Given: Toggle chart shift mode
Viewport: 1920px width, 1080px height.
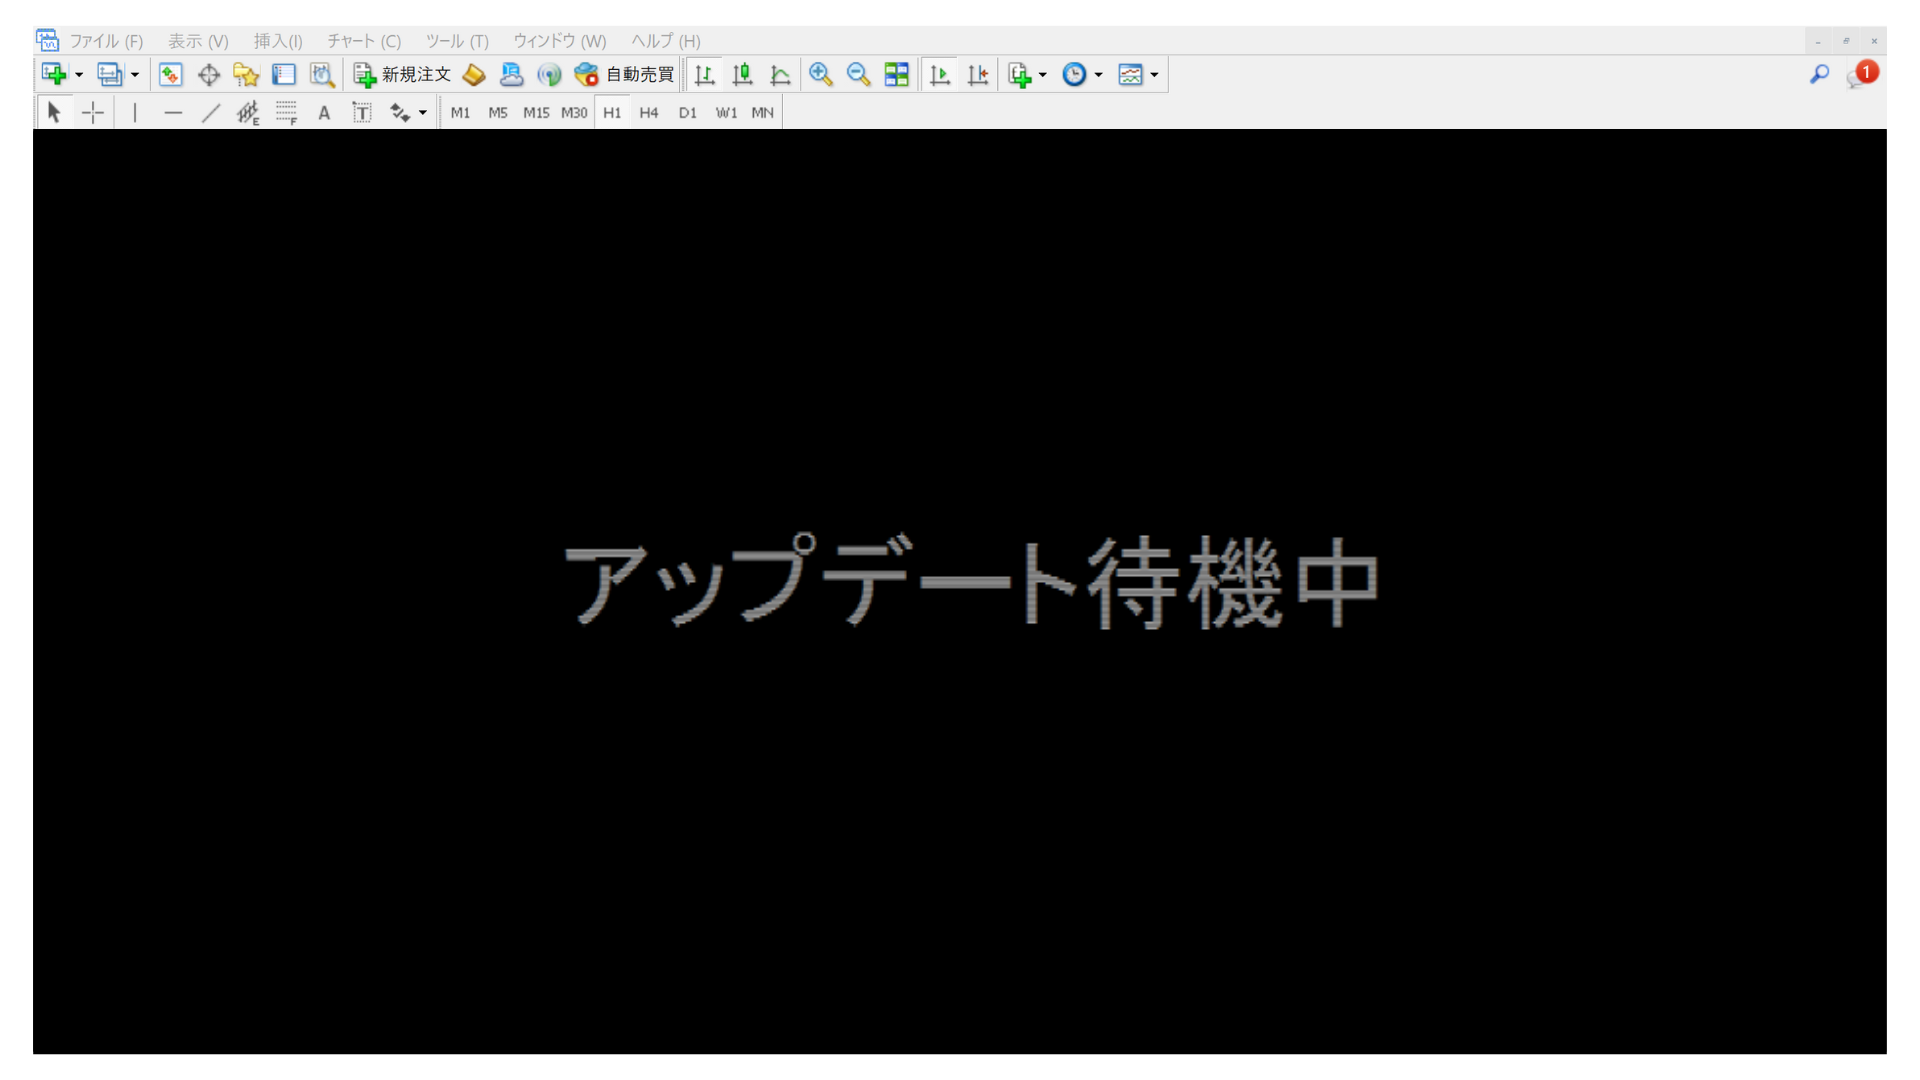Looking at the screenshot, I should [x=977, y=74].
